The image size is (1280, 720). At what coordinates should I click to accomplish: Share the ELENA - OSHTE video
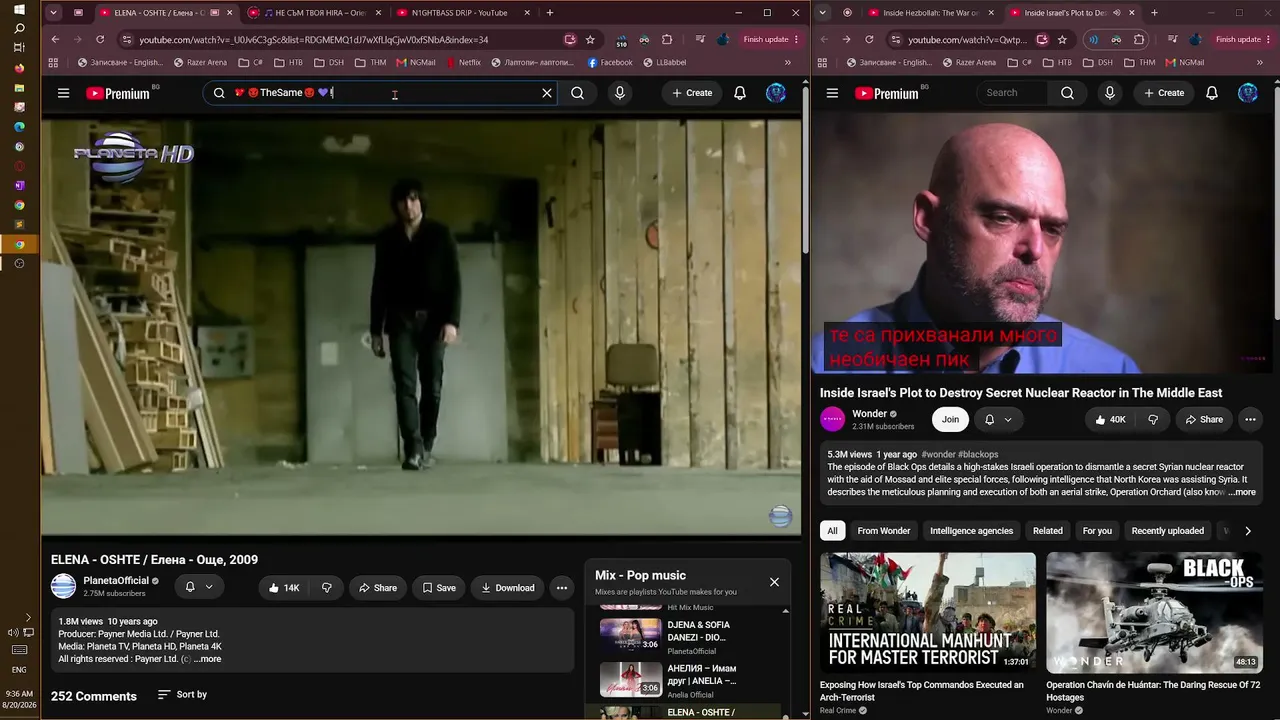(378, 588)
